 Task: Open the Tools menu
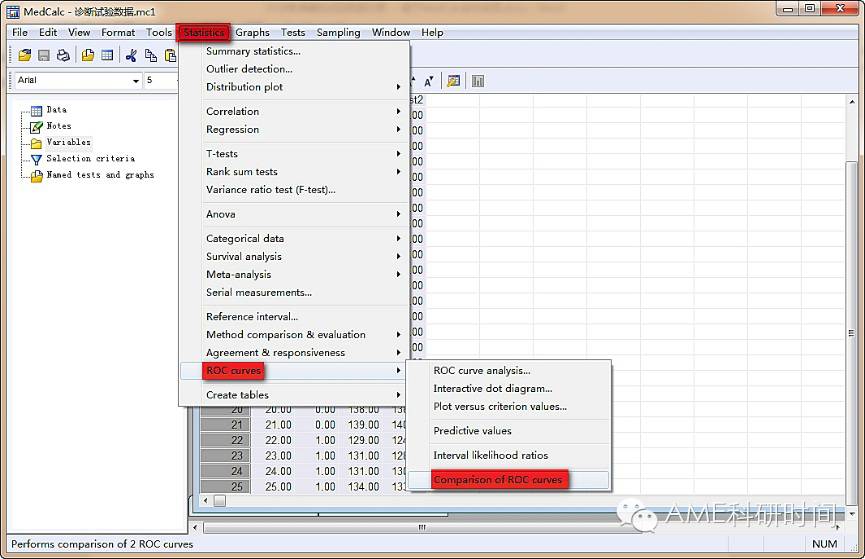point(159,33)
